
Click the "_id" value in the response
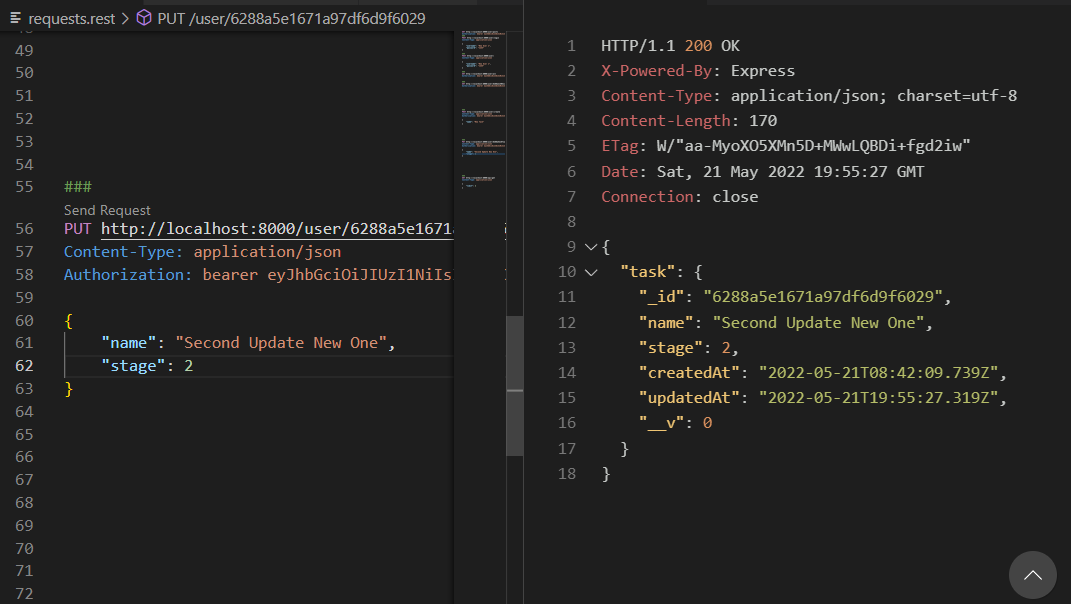pyautogui.click(x=823, y=297)
